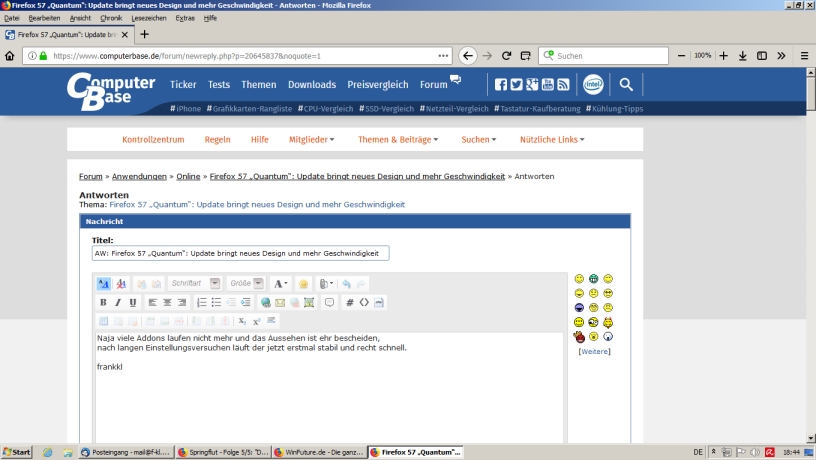Open the Regeln link

(217, 139)
